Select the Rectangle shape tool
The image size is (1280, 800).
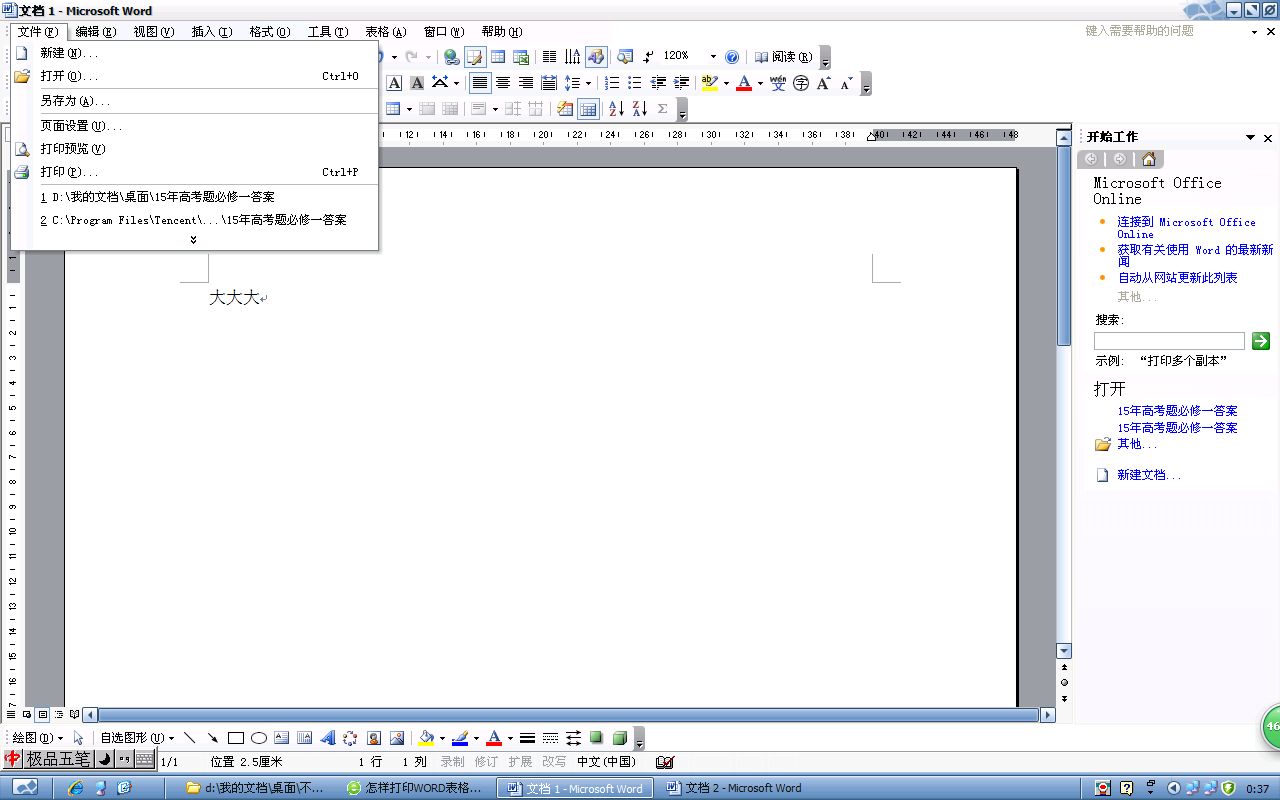[236, 738]
